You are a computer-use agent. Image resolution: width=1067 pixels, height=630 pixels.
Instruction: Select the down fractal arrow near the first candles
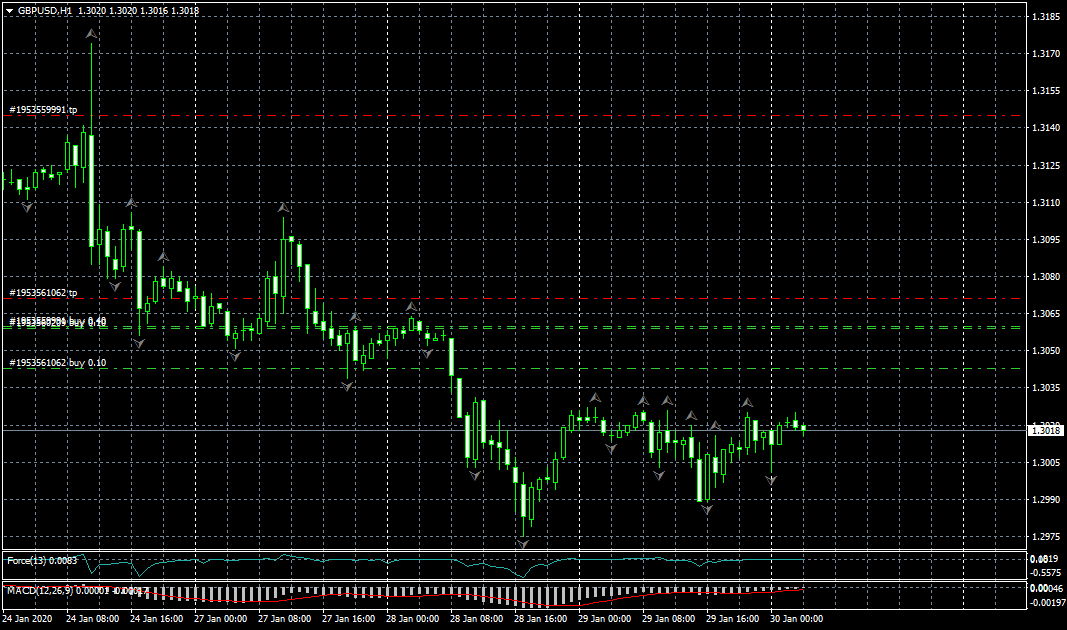[27, 206]
